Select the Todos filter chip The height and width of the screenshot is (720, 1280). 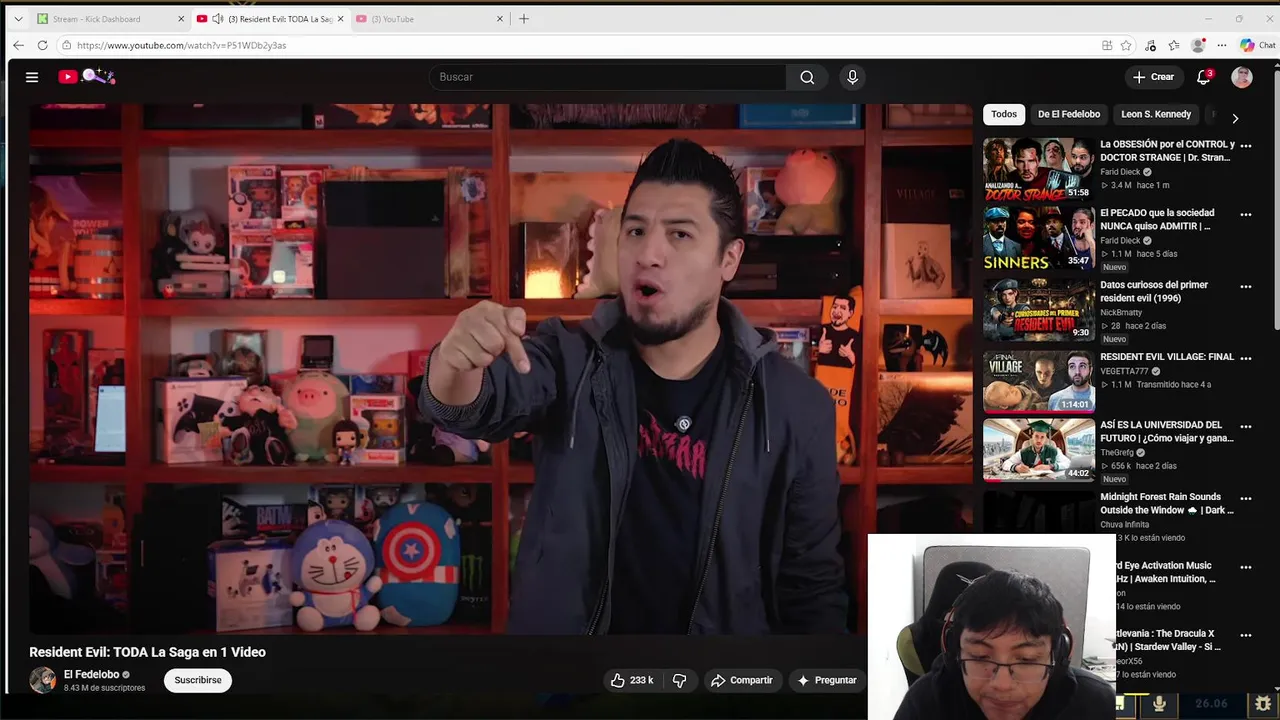[1004, 114]
